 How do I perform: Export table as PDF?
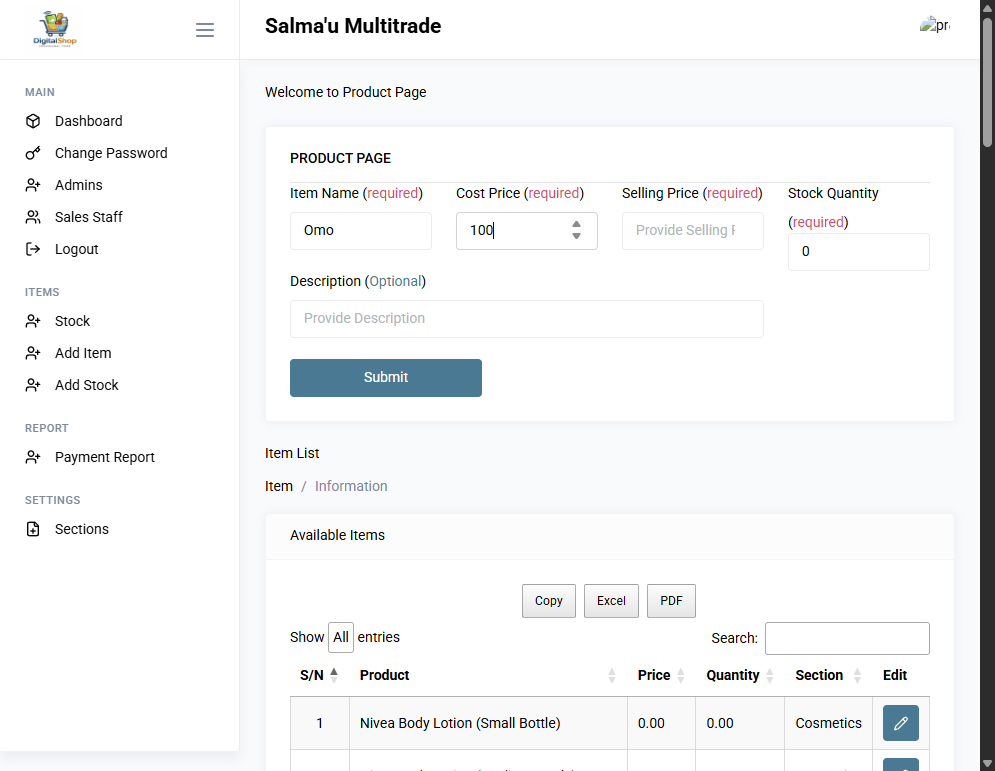[671, 601]
